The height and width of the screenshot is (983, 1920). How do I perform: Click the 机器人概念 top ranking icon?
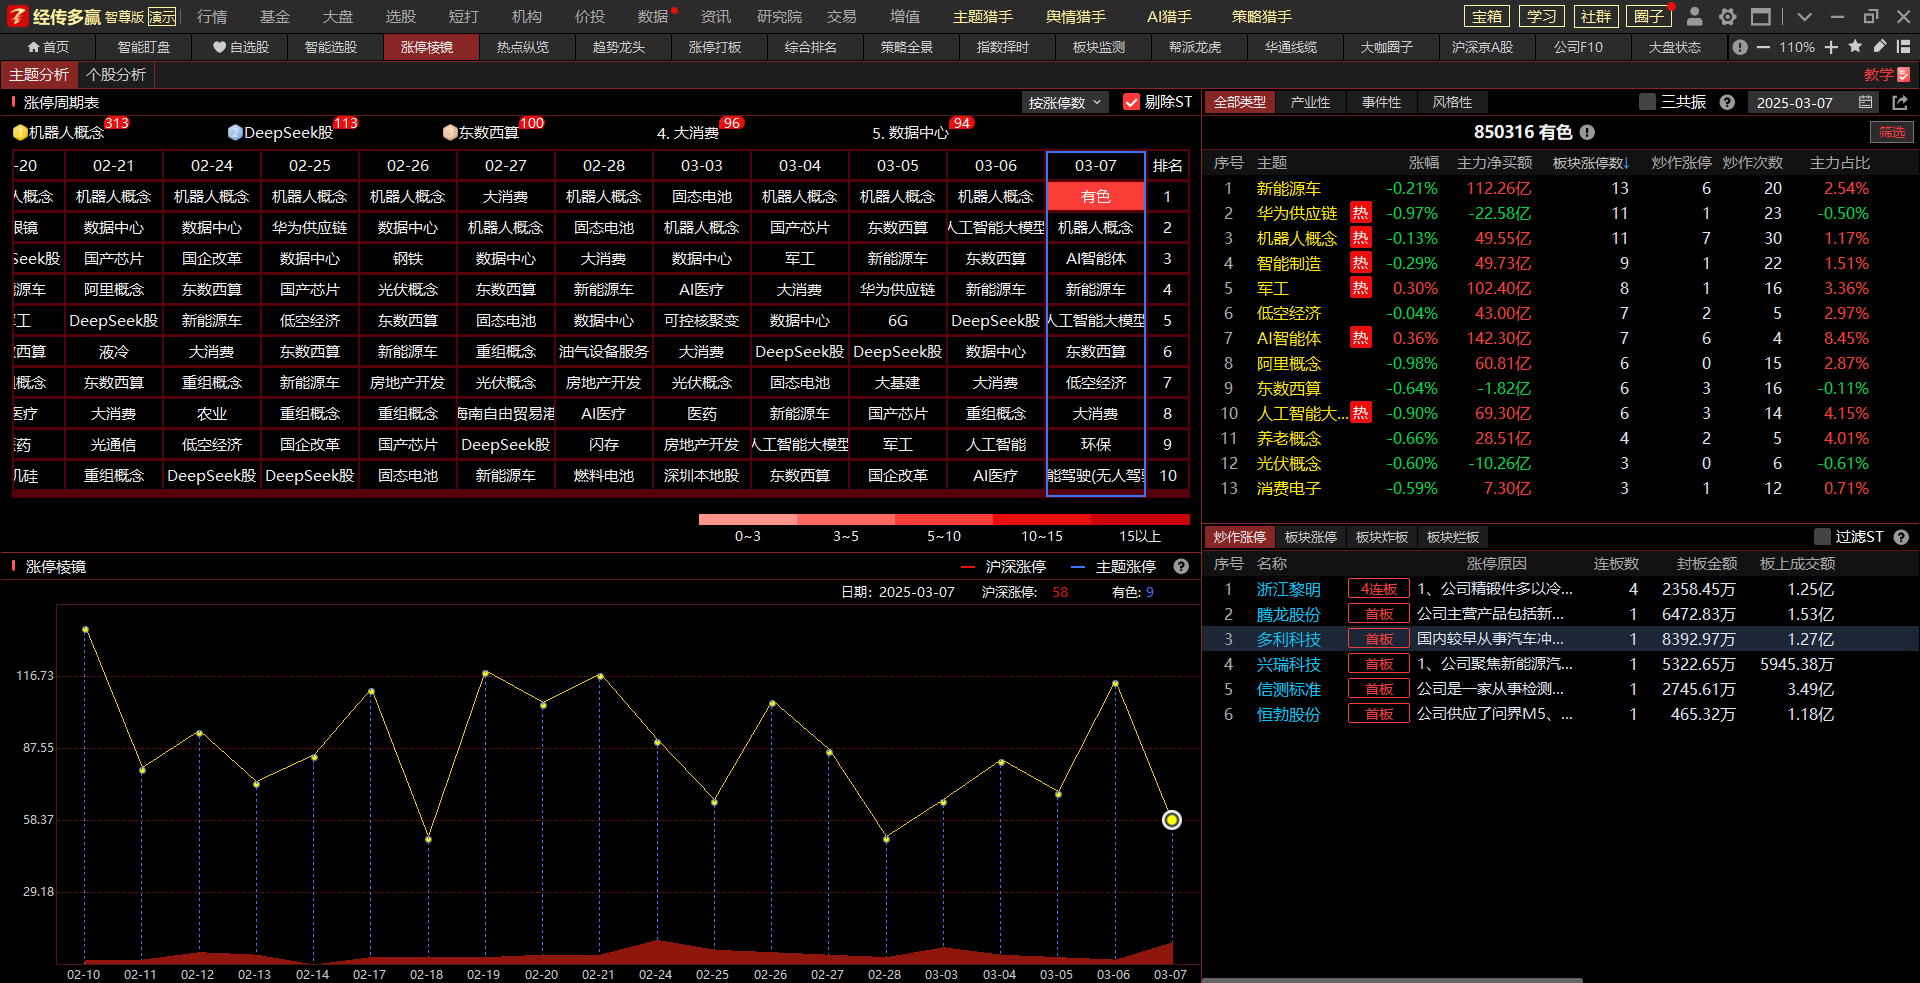click(20, 132)
